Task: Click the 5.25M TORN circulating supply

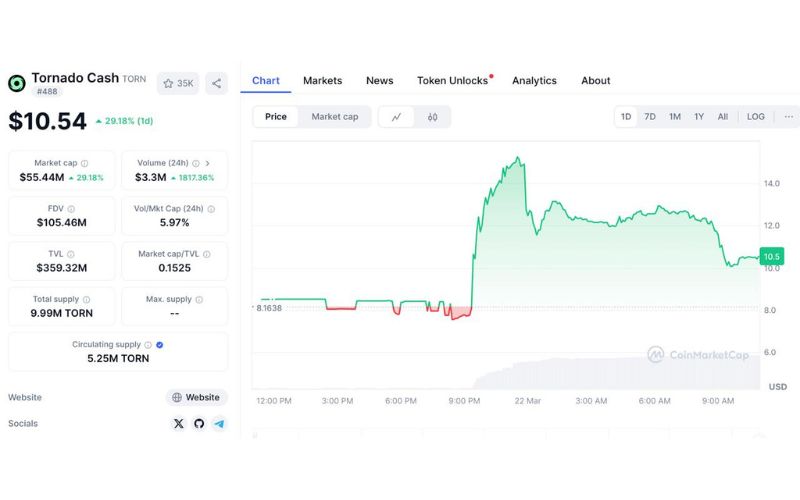Action: [118, 359]
